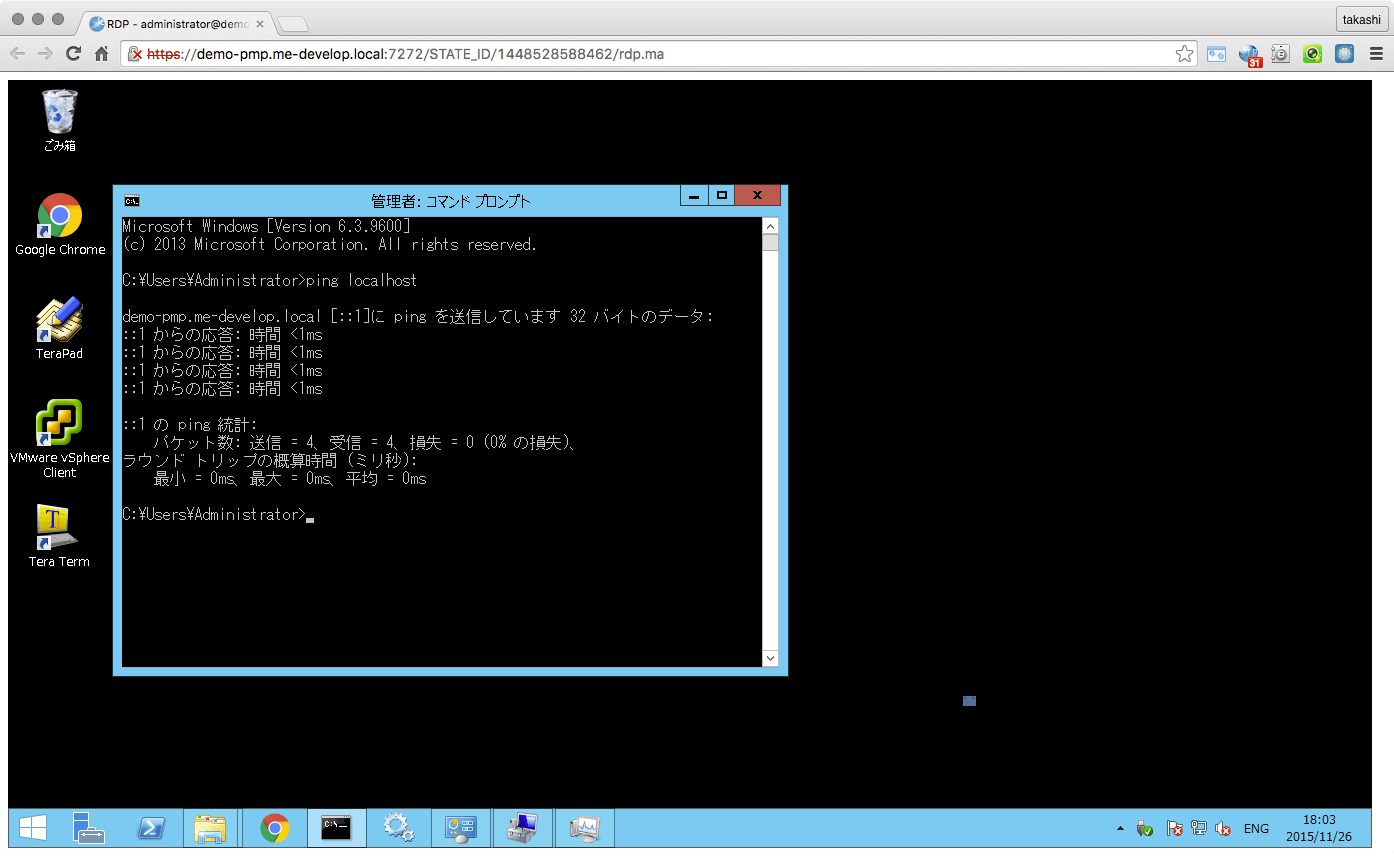Viewport: 1394px width, 856px height.
Task: Minimize the Command Prompt window
Action: 695,196
